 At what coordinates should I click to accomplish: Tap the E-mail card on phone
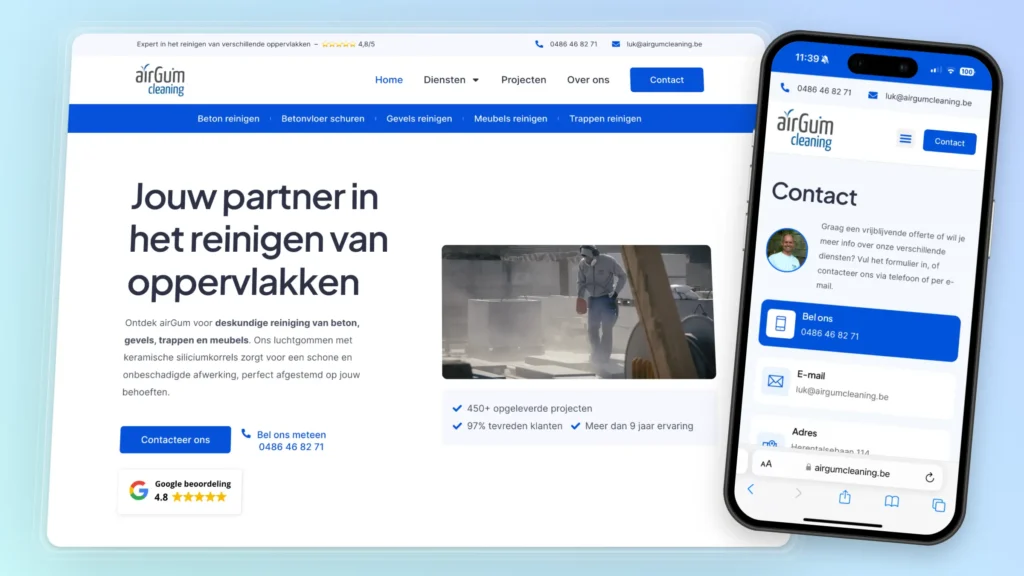(857, 387)
